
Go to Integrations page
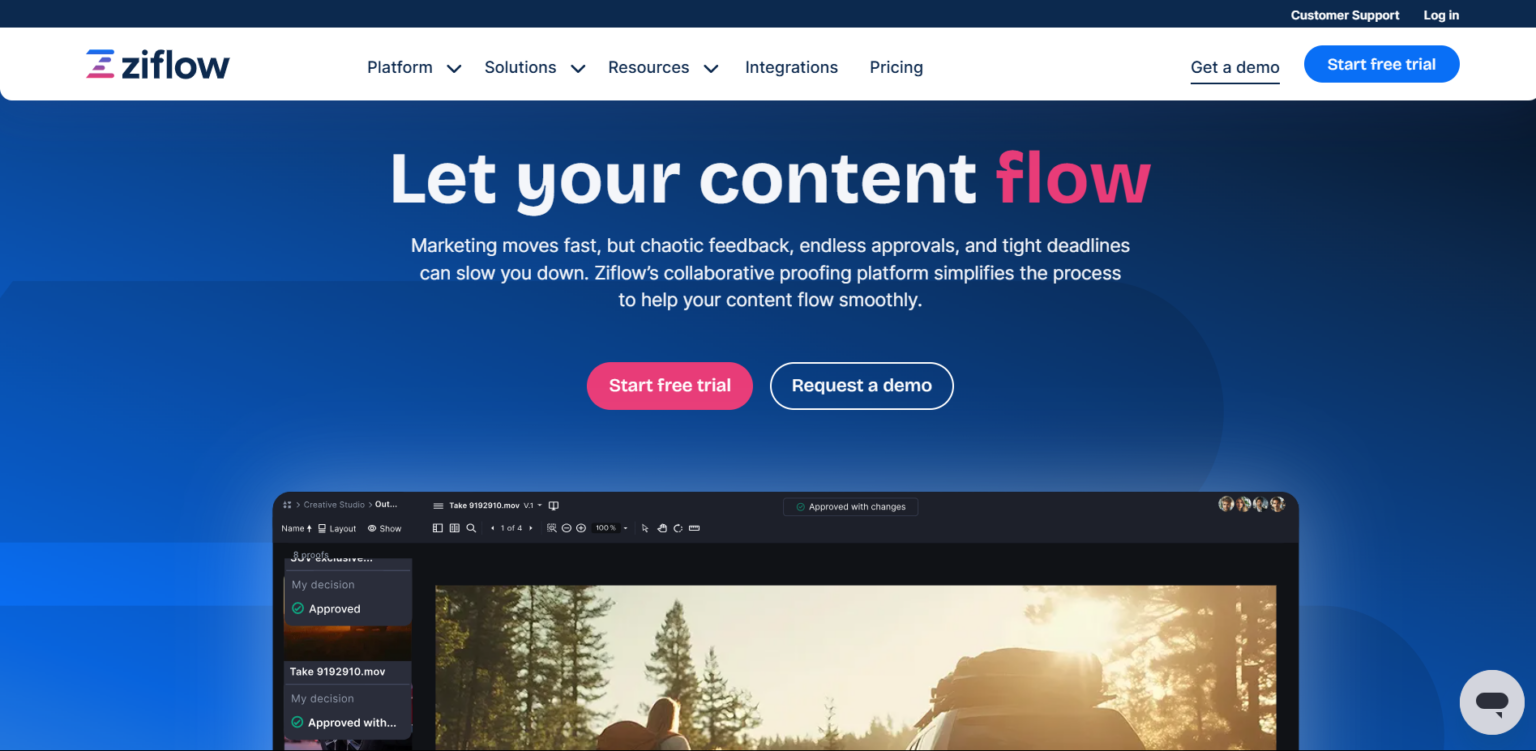[791, 67]
